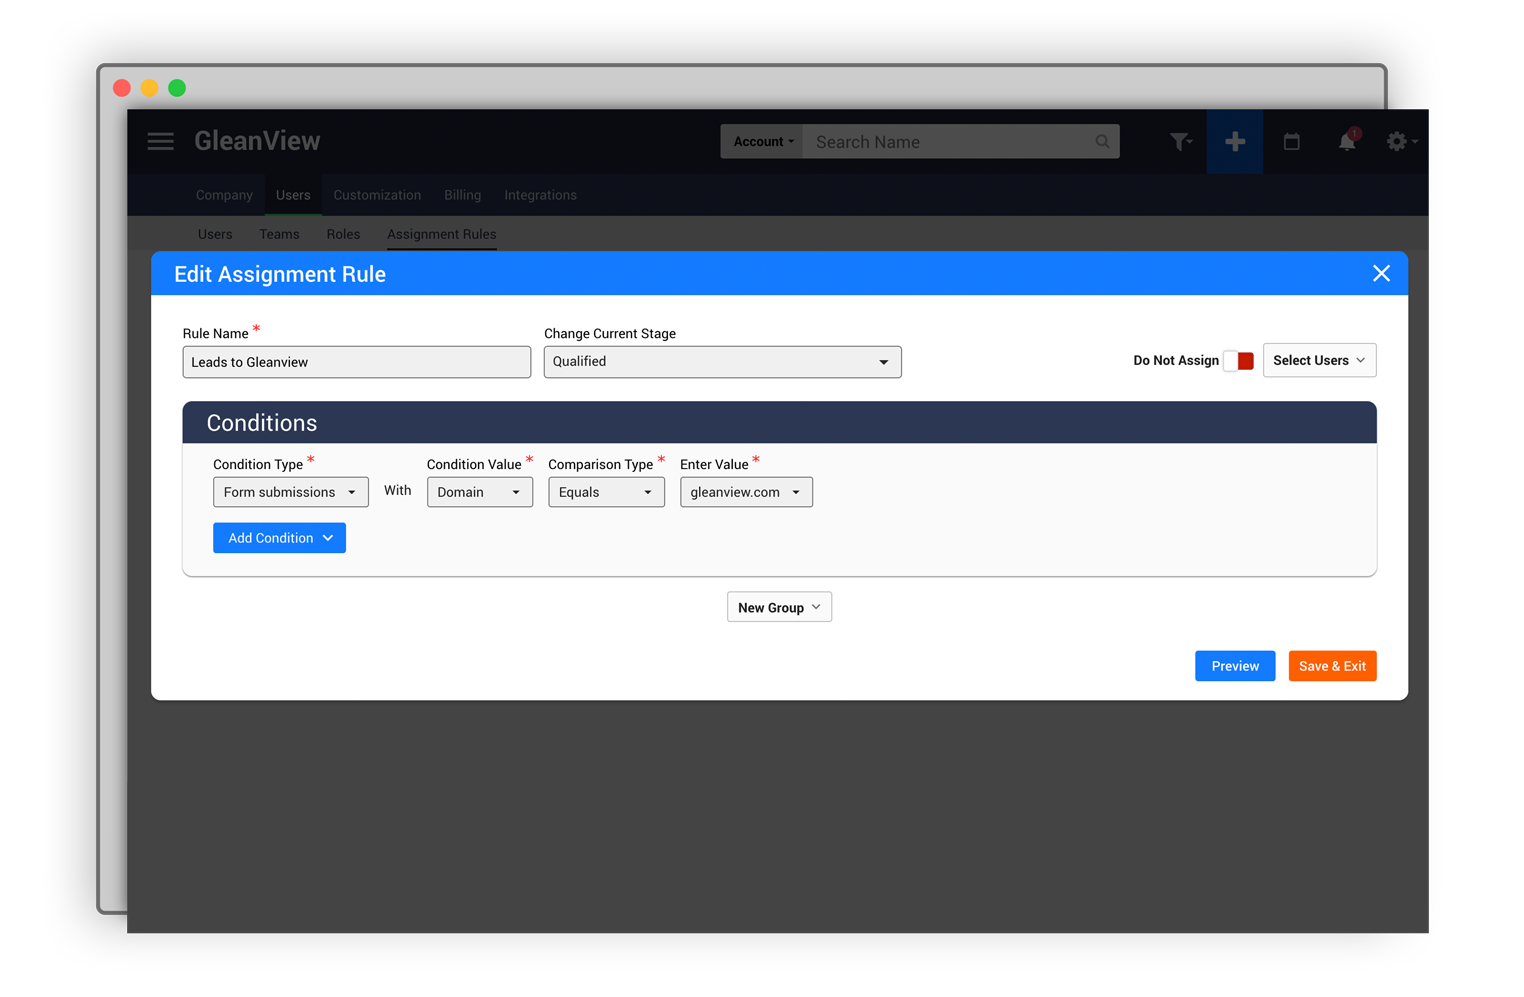Focus the Rule Name input field
1524x997 pixels.
click(356, 362)
